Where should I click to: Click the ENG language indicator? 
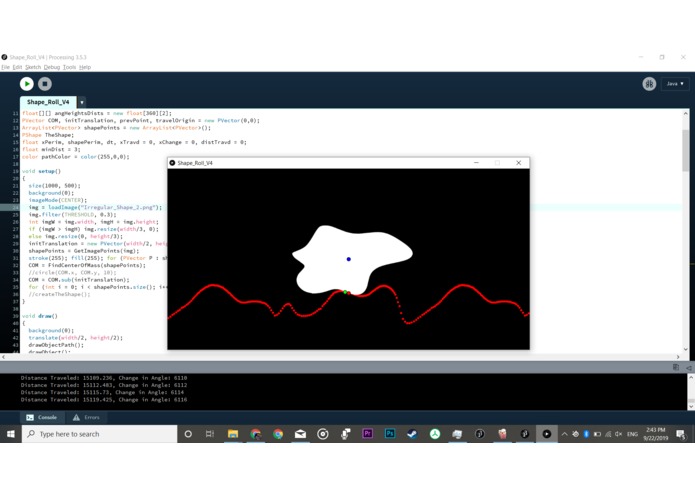(x=632, y=434)
